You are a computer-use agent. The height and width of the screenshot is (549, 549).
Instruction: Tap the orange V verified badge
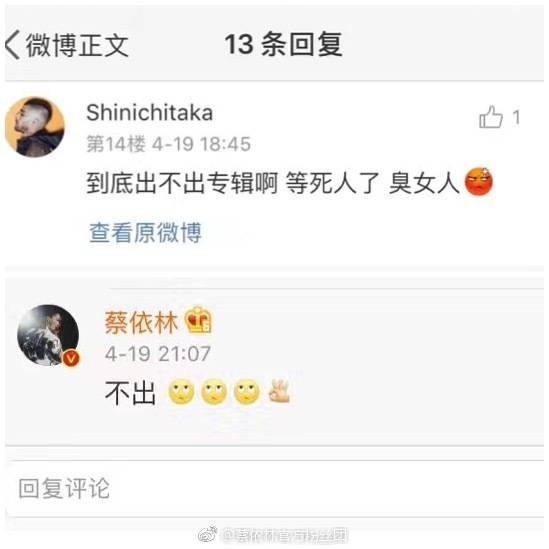tap(71, 358)
